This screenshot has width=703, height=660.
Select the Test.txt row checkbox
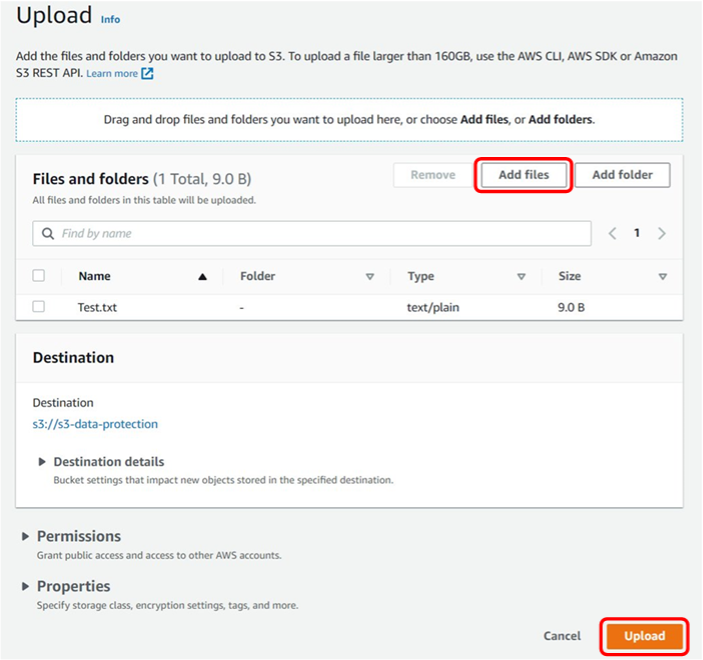click(39, 307)
